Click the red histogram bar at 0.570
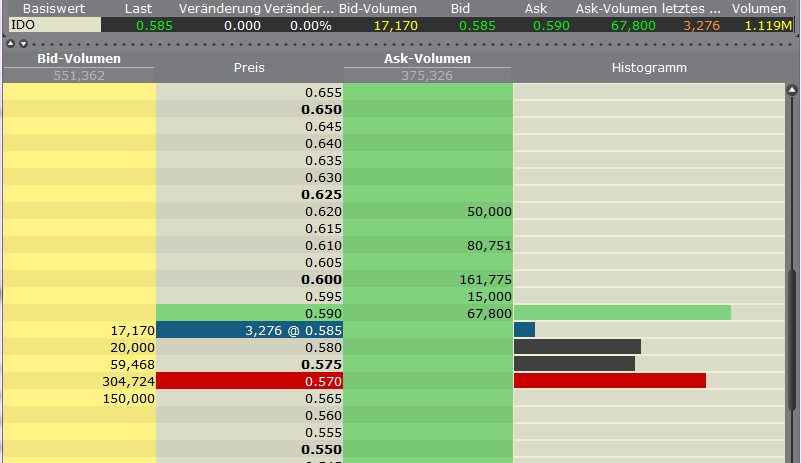The width and height of the screenshot is (801, 463). [x=610, y=381]
